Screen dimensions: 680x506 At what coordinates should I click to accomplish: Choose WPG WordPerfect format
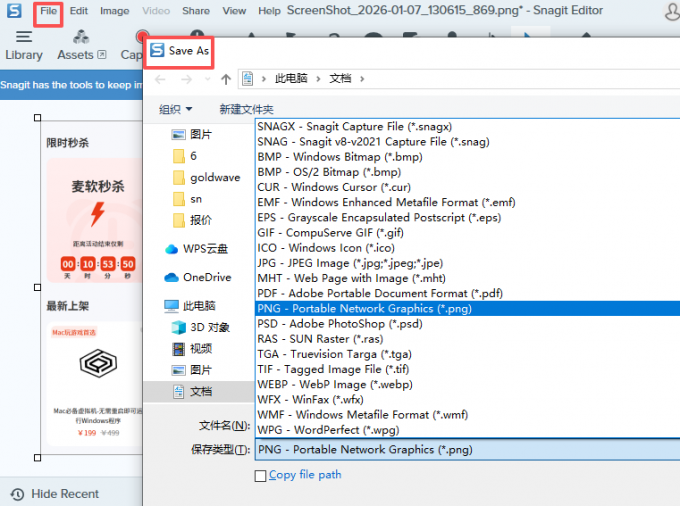coord(468,430)
